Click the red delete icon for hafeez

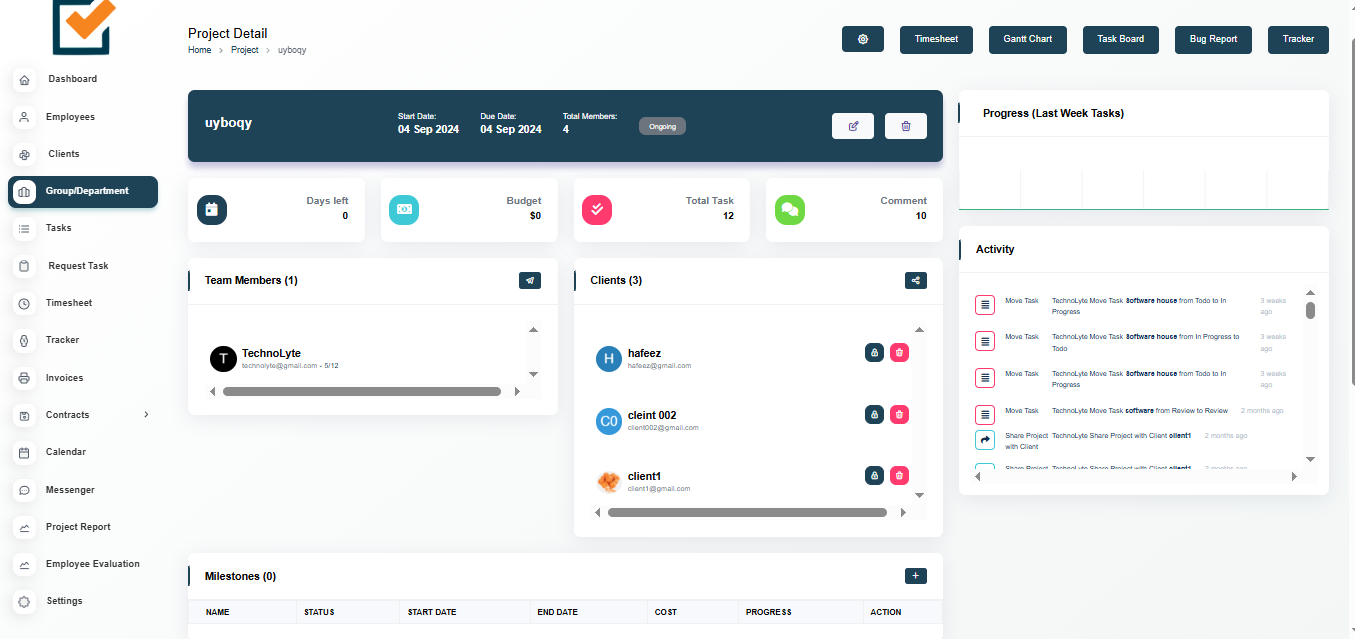899,352
